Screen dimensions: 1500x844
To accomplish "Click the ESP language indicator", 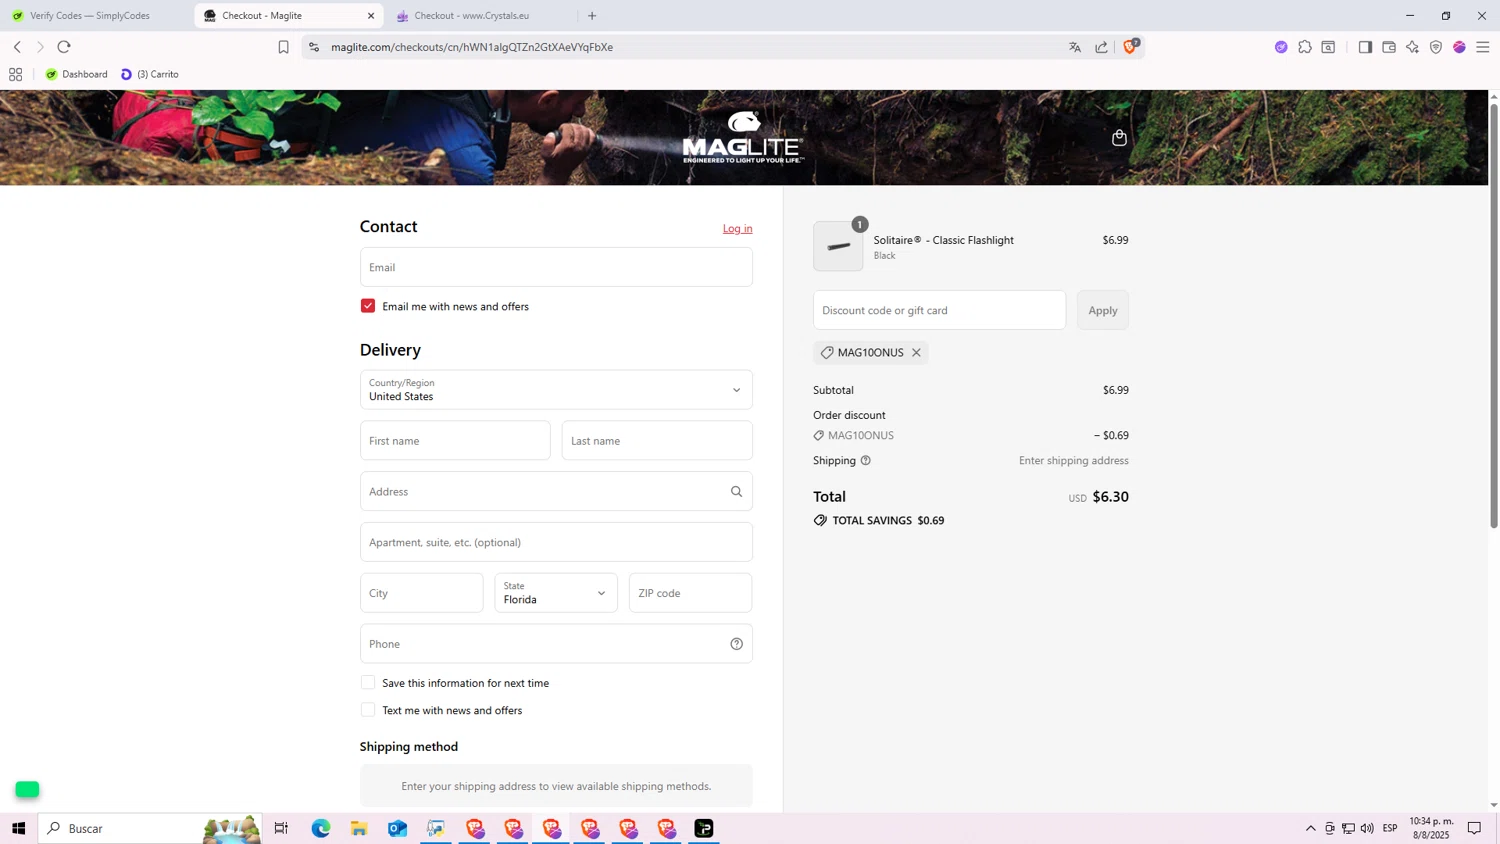I will 1390,828.
